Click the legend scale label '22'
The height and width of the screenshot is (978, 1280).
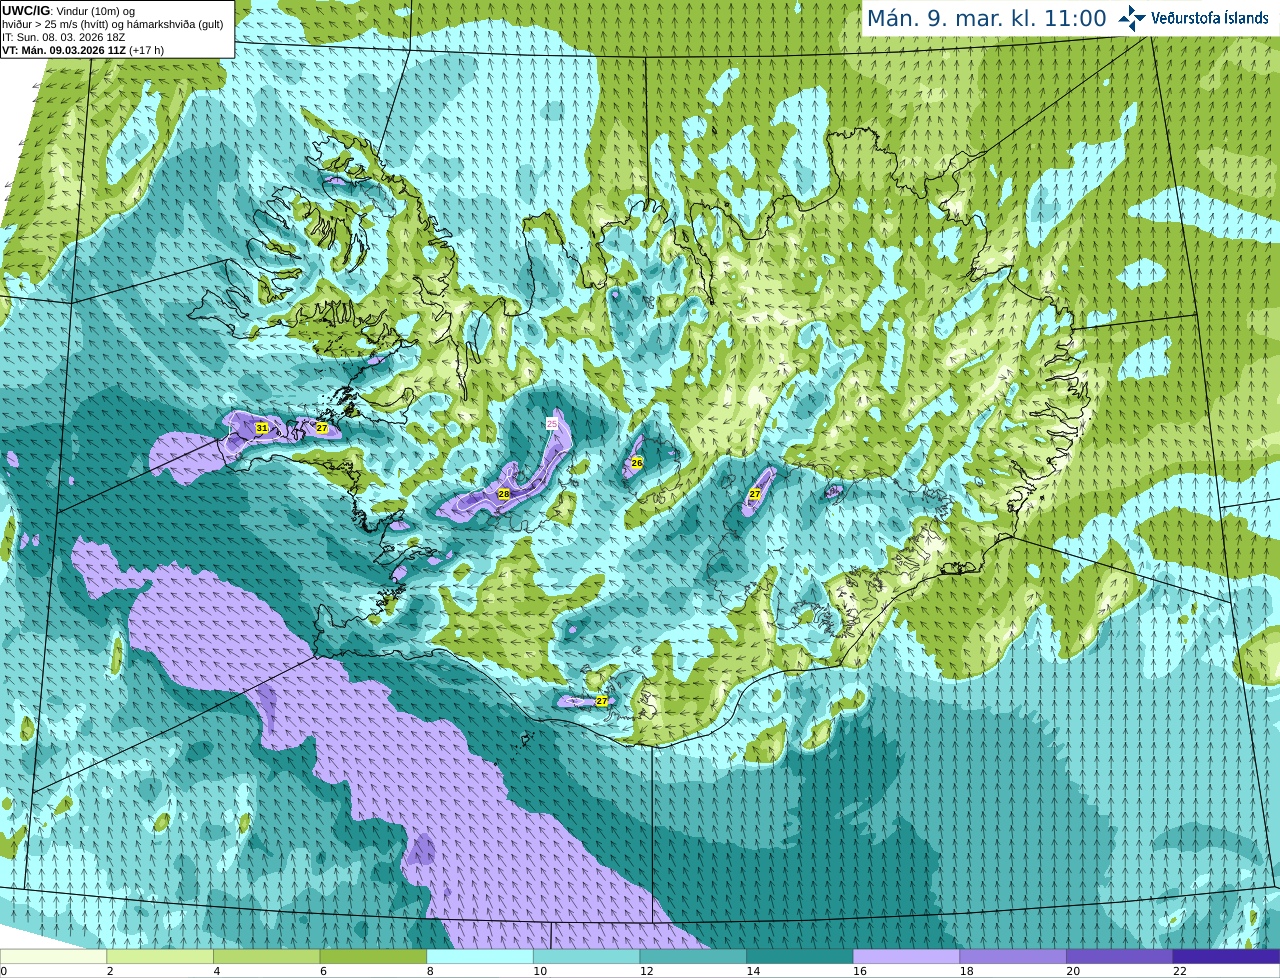tap(1180, 971)
